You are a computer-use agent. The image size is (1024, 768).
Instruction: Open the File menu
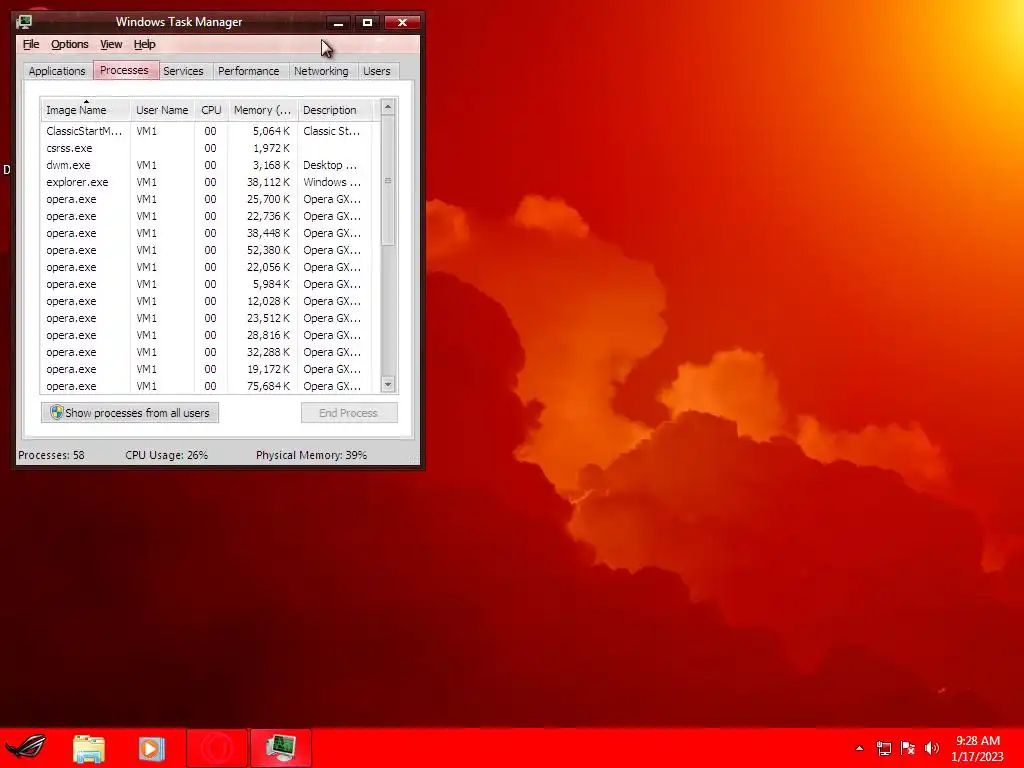[x=31, y=44]
